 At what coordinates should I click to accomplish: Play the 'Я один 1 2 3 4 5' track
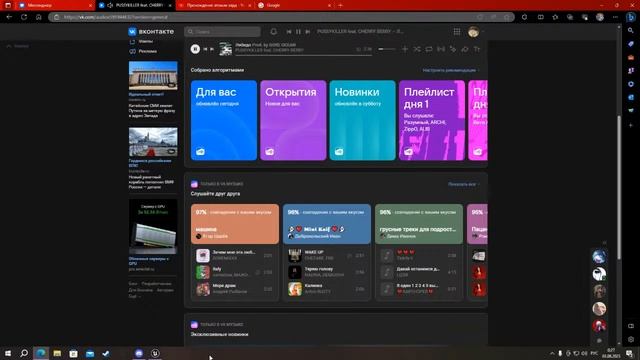pyautogui.click(x=419, y=289)
